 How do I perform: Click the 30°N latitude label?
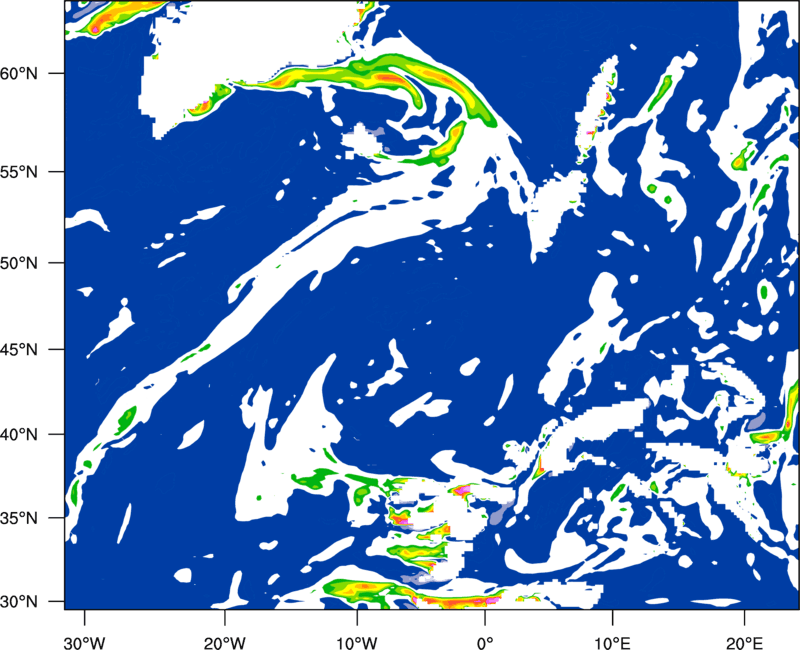tap(19, 602)
